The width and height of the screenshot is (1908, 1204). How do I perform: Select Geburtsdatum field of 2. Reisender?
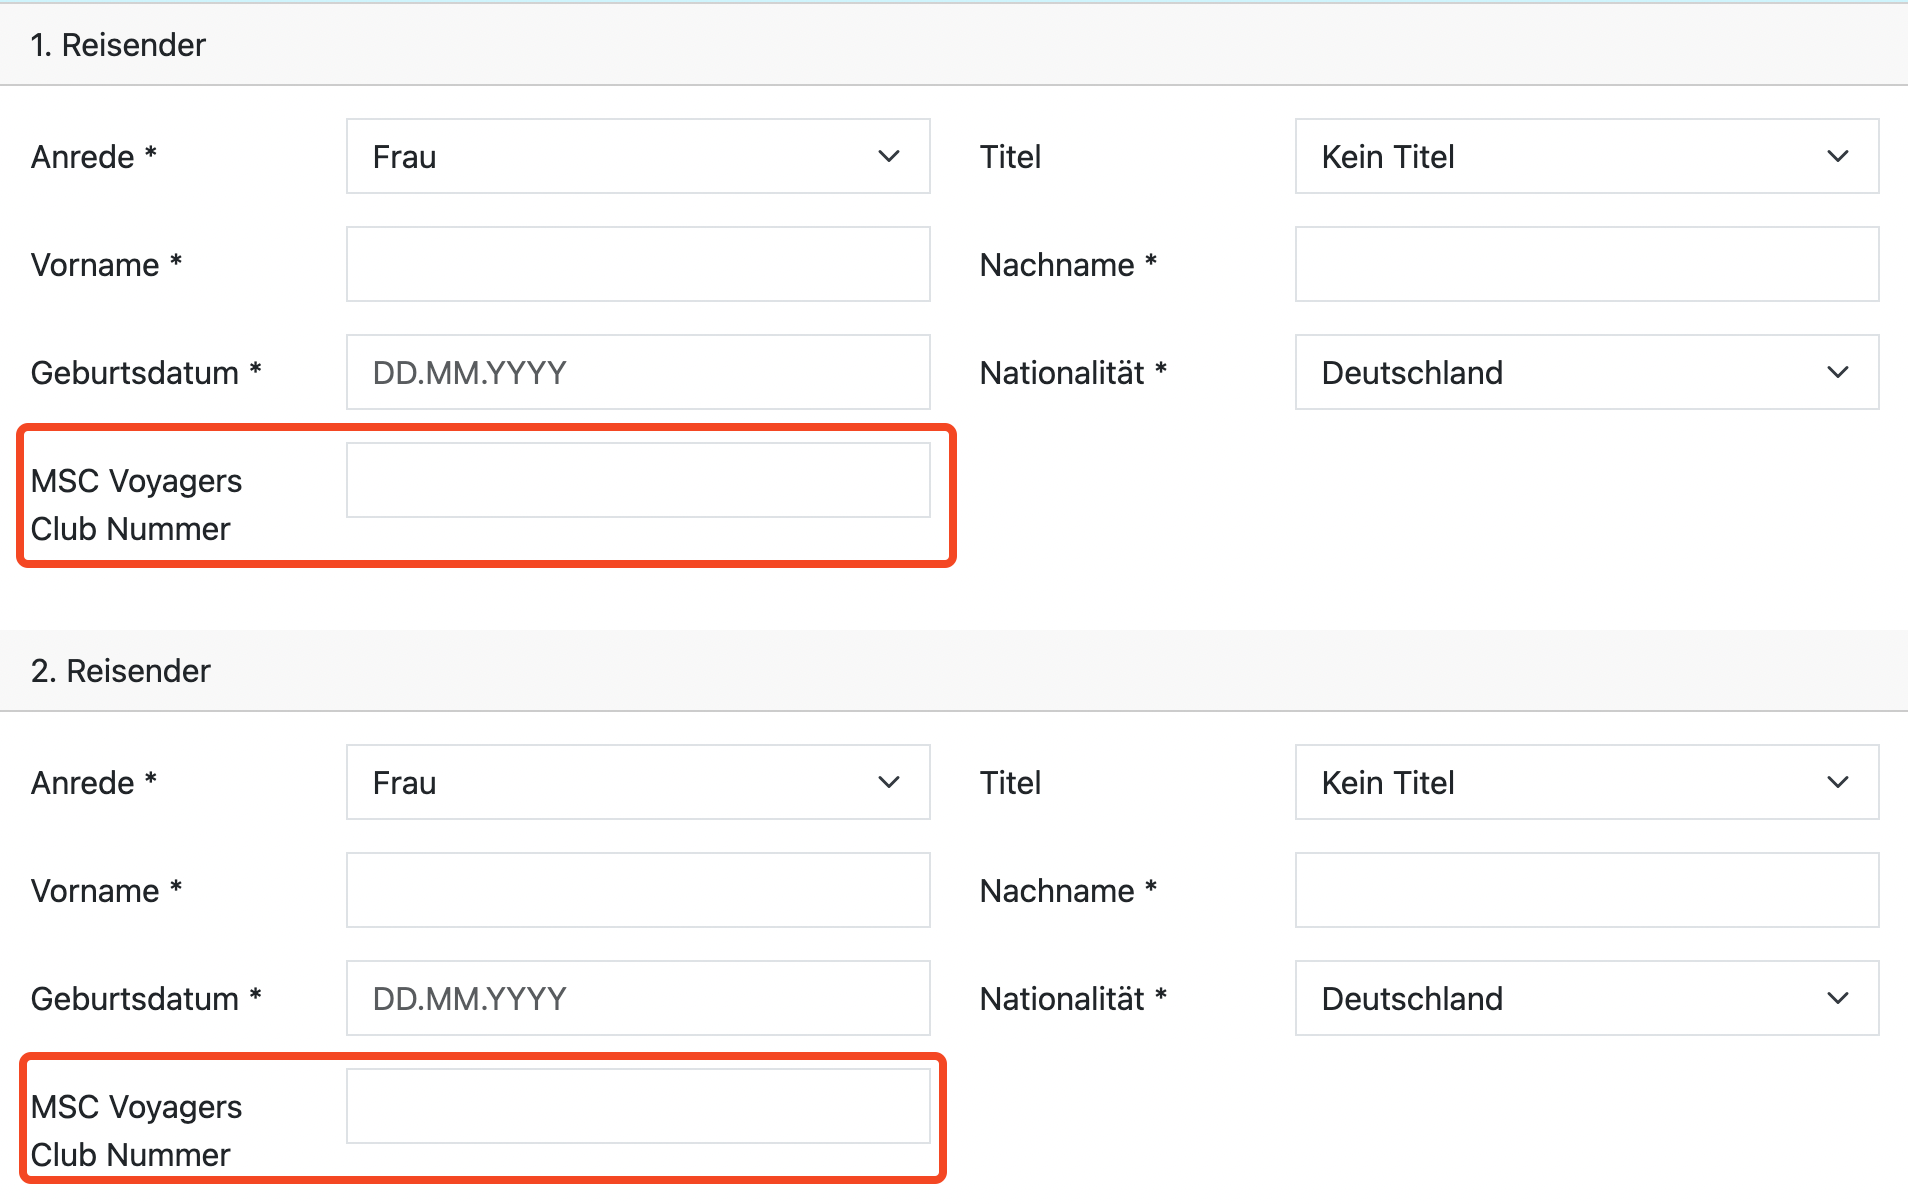tap(638, 999)
